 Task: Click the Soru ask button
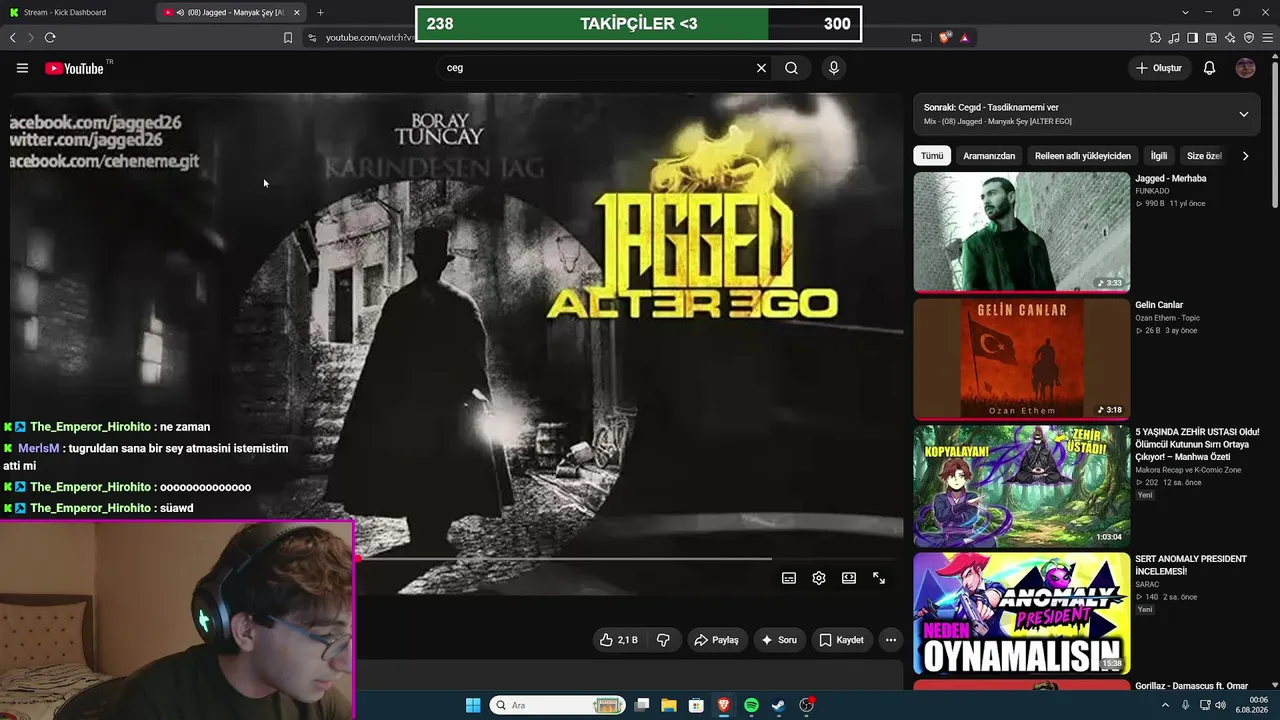pos(780,640)
